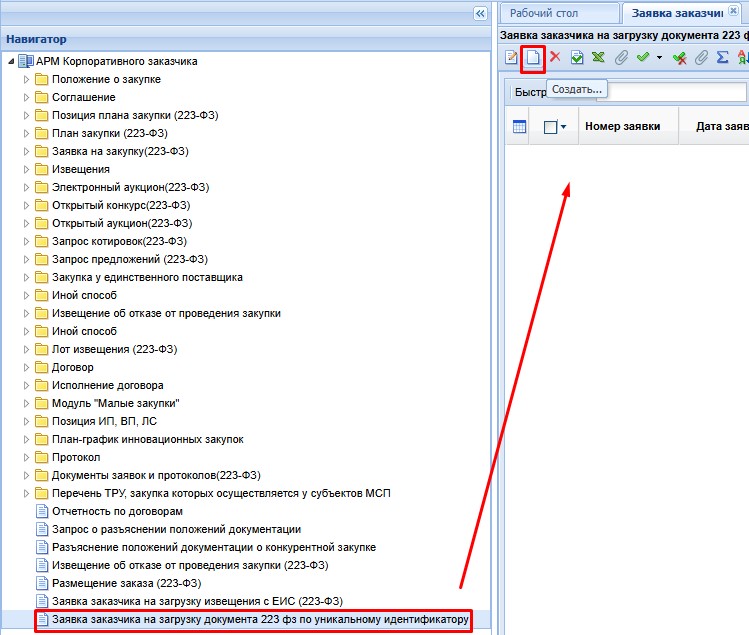Expand the Договор folder node
The image size is (749, 635).
click(x=27, y=367)
